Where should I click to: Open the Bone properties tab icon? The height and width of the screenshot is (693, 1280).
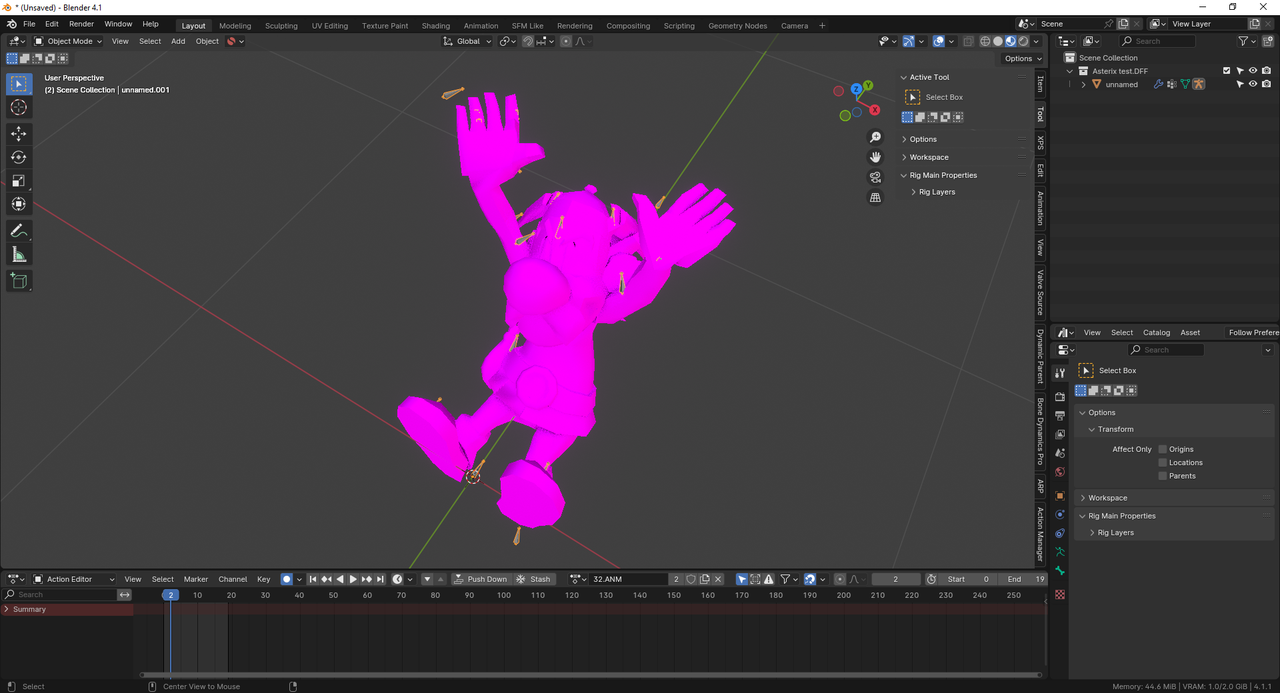point(1060,571)
